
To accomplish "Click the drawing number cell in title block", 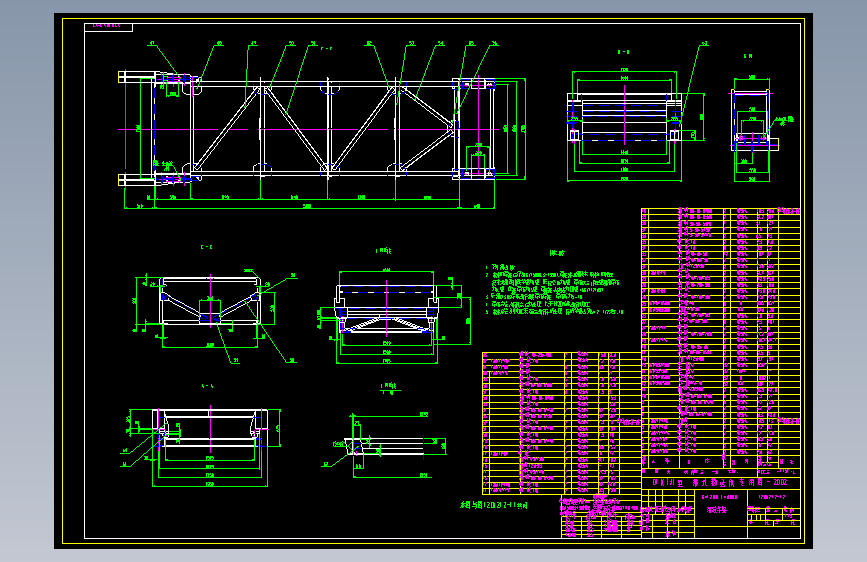I will coord(774,497).
